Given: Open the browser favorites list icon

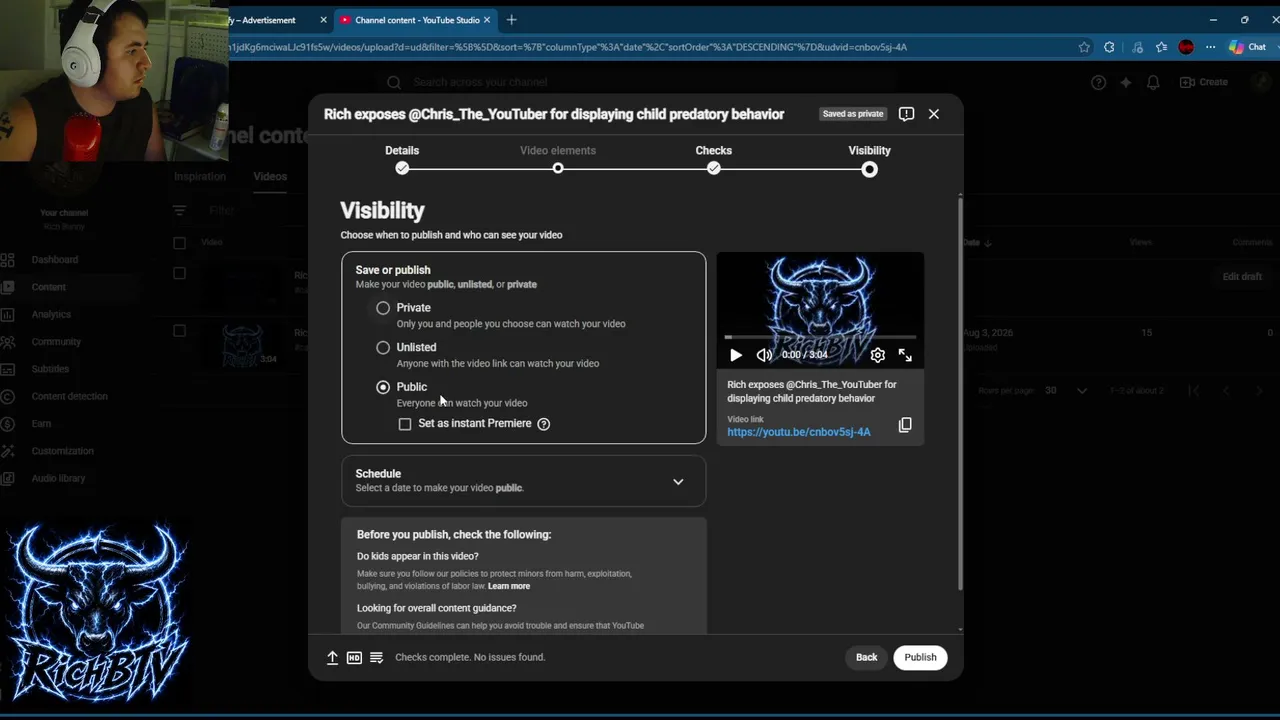Looking at the screenshot, I should (1161, 47).
